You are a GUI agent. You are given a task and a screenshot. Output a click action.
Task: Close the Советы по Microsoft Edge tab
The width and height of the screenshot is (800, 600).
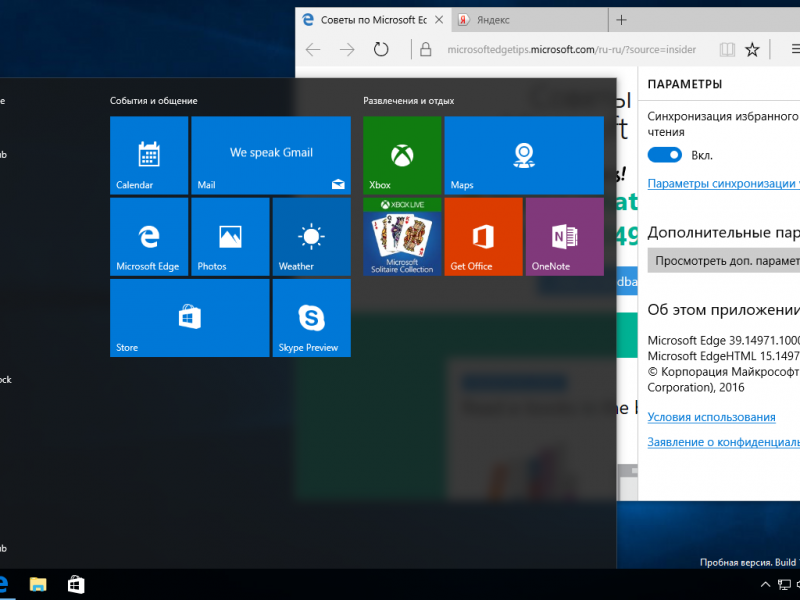[x=439, y=20]
